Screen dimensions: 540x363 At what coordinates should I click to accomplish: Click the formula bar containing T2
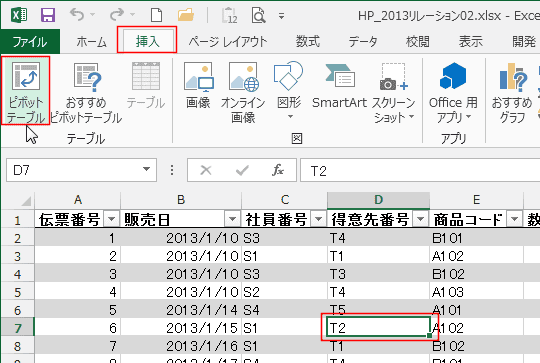click(x=420, y=170)
